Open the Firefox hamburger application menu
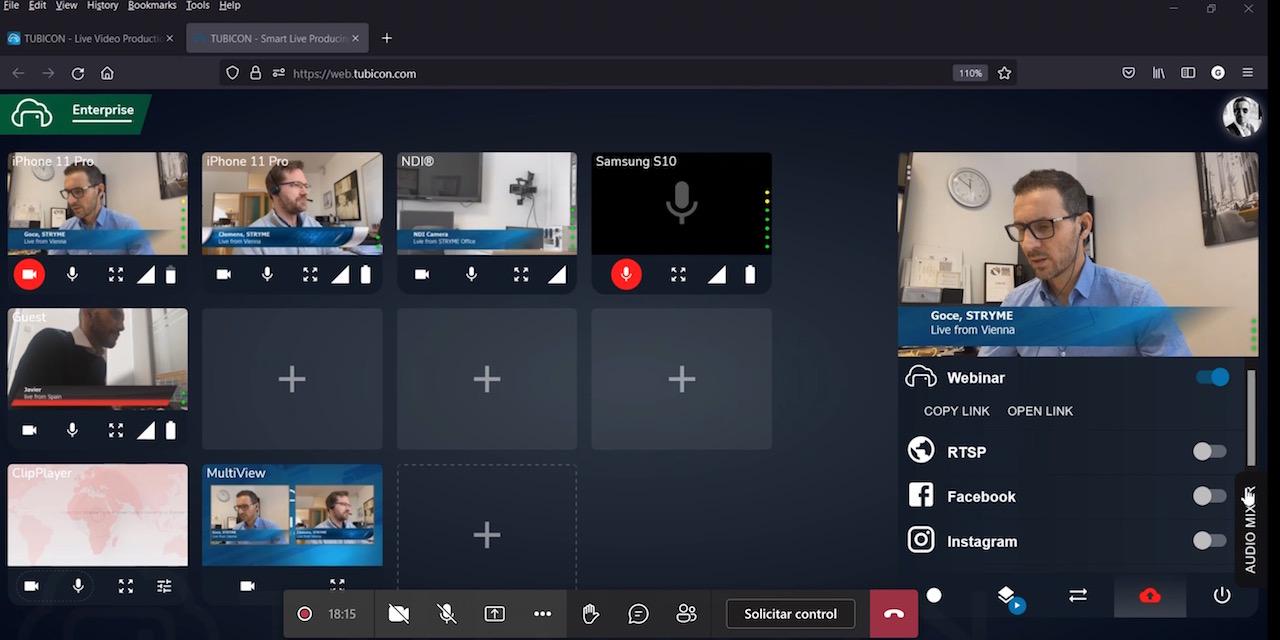Viewport: 1280px width, 640px height. [1247, 73]
